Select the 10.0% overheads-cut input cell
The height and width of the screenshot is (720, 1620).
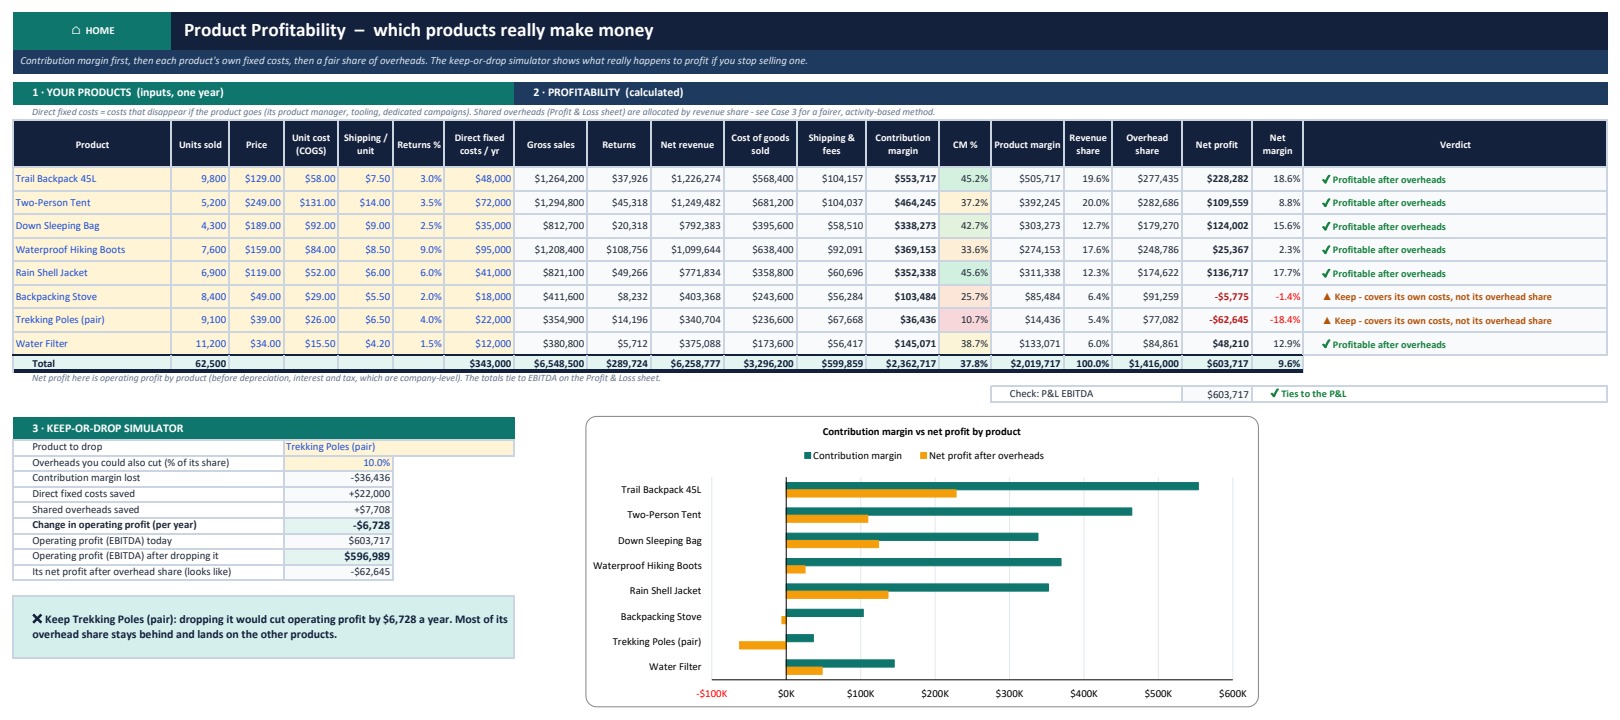(338, 463)
